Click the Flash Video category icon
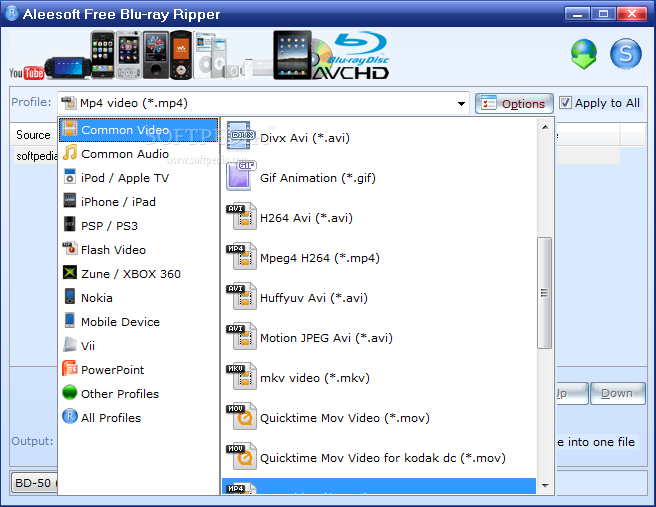Image resolution: width=656 pixels, height=507 pixels. pos(70,249)
